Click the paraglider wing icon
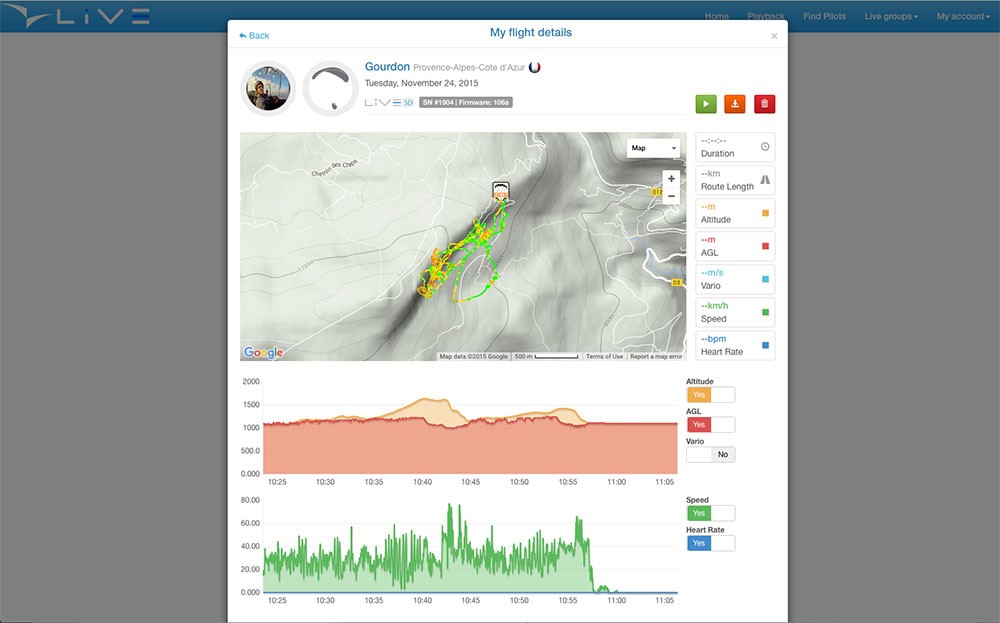 coord(330,89)
